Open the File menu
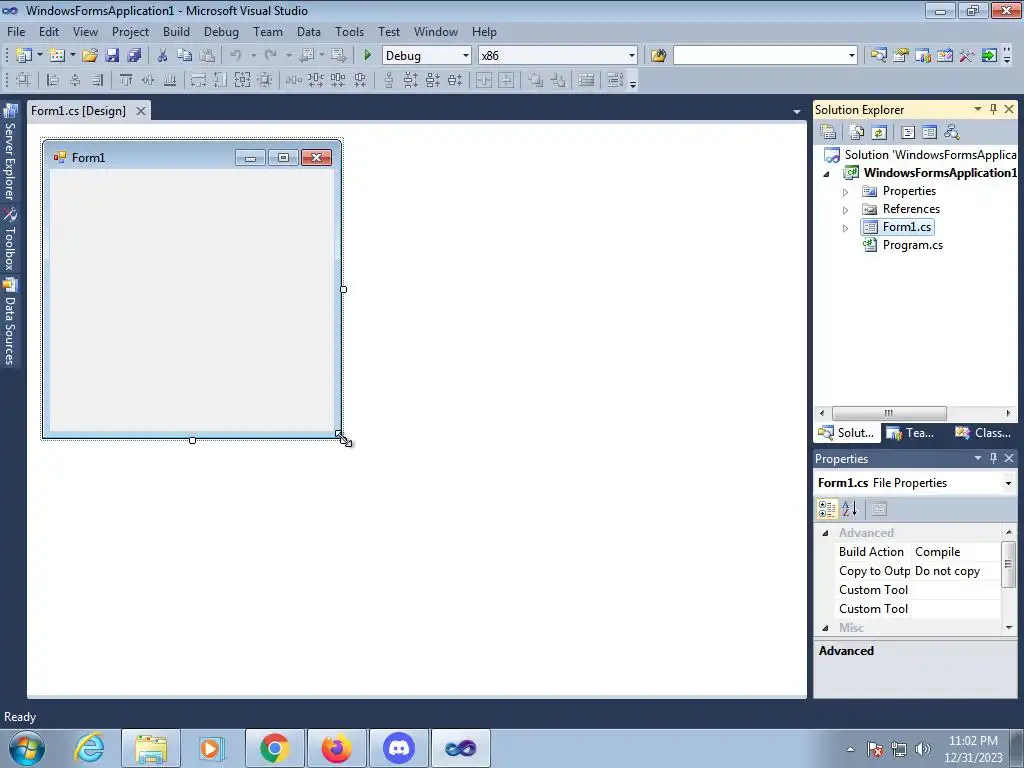Image resolution: width=1024 pixels, height=768 pixels. 16,31
